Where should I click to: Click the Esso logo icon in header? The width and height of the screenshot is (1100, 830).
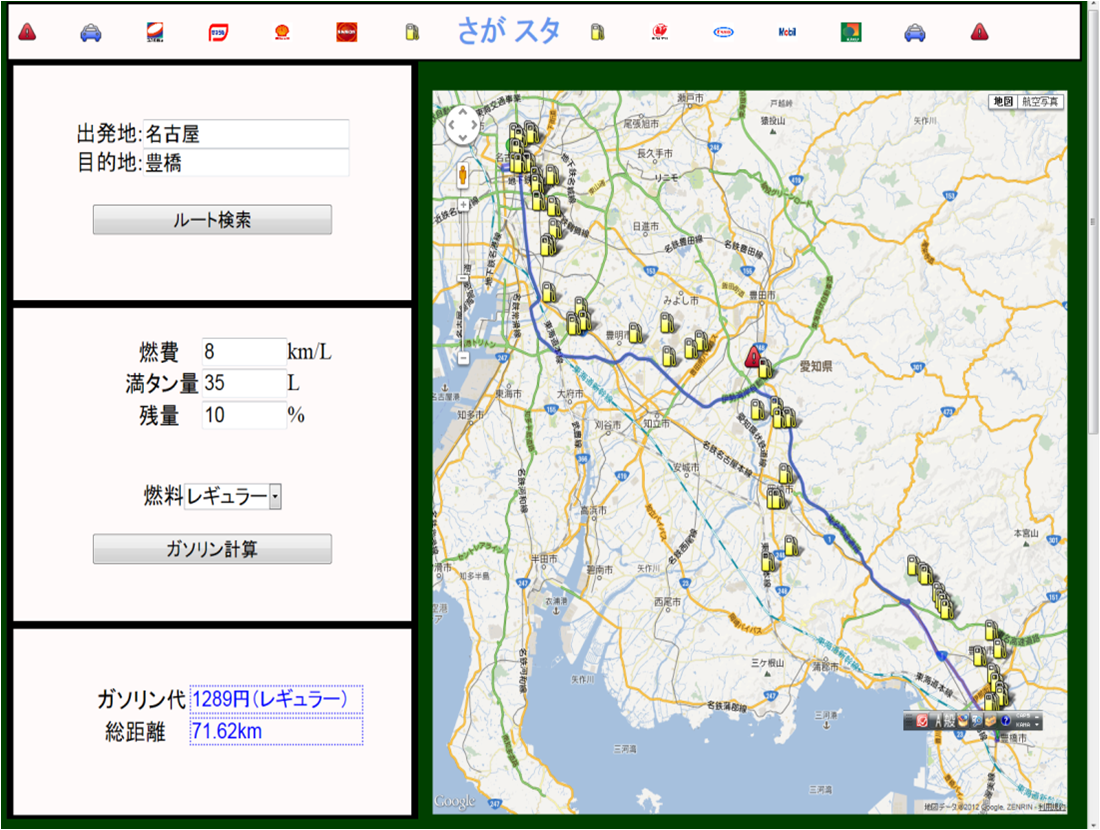coord(723,33)
